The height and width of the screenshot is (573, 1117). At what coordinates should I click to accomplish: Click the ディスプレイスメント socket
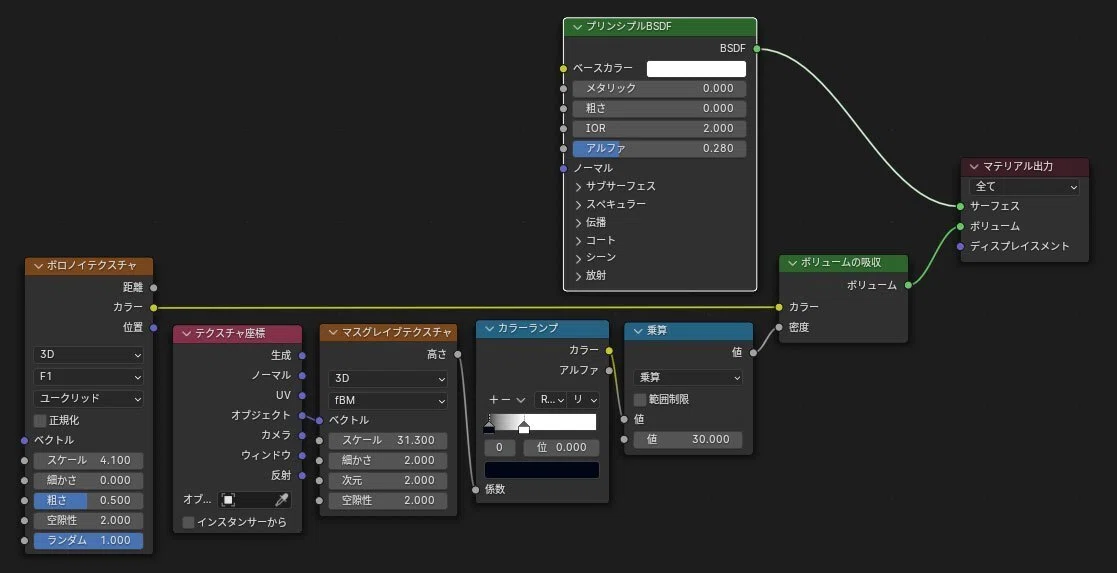tap(961, 246)
